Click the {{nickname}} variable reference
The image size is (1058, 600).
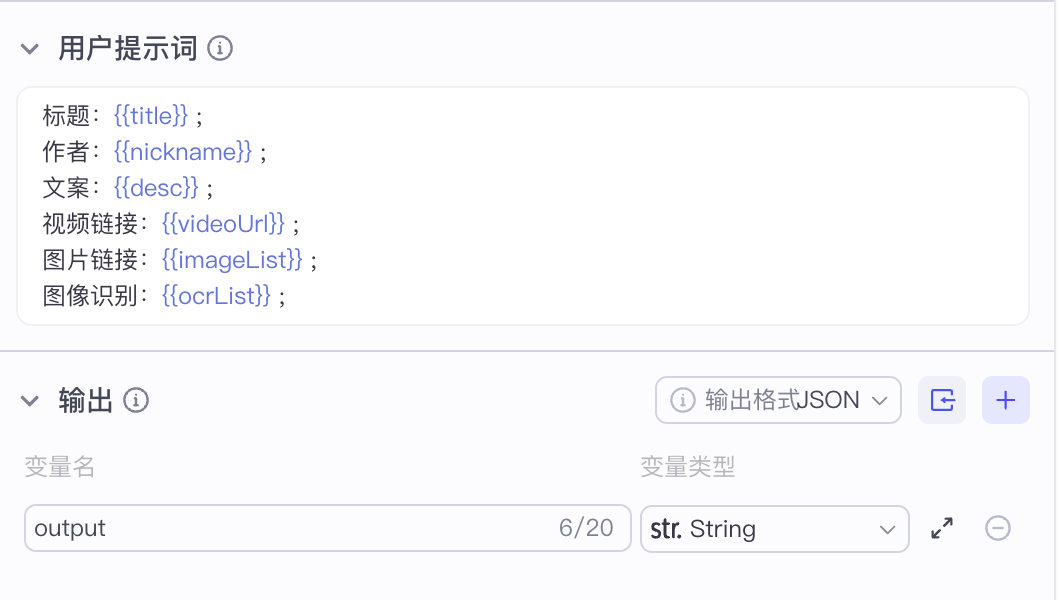183,152
